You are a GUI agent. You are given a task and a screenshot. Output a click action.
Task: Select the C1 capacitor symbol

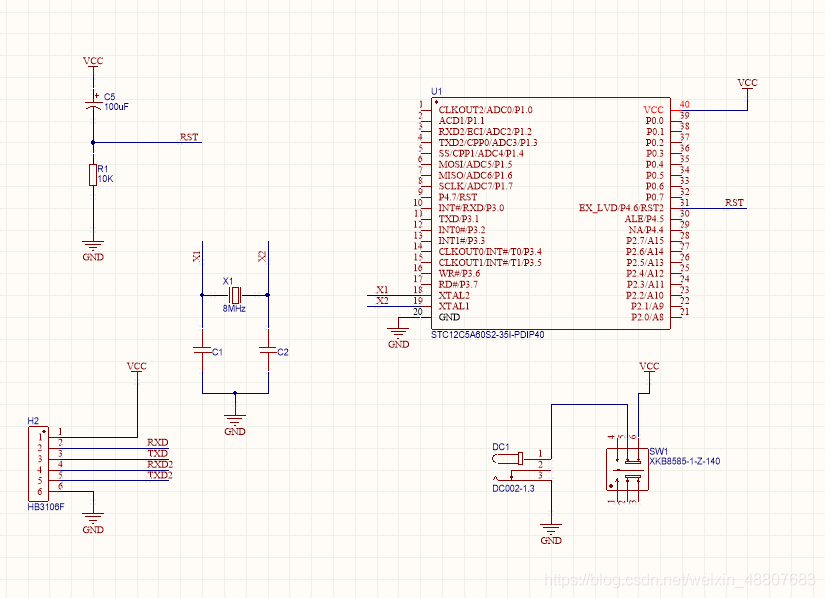coord(203,351)
